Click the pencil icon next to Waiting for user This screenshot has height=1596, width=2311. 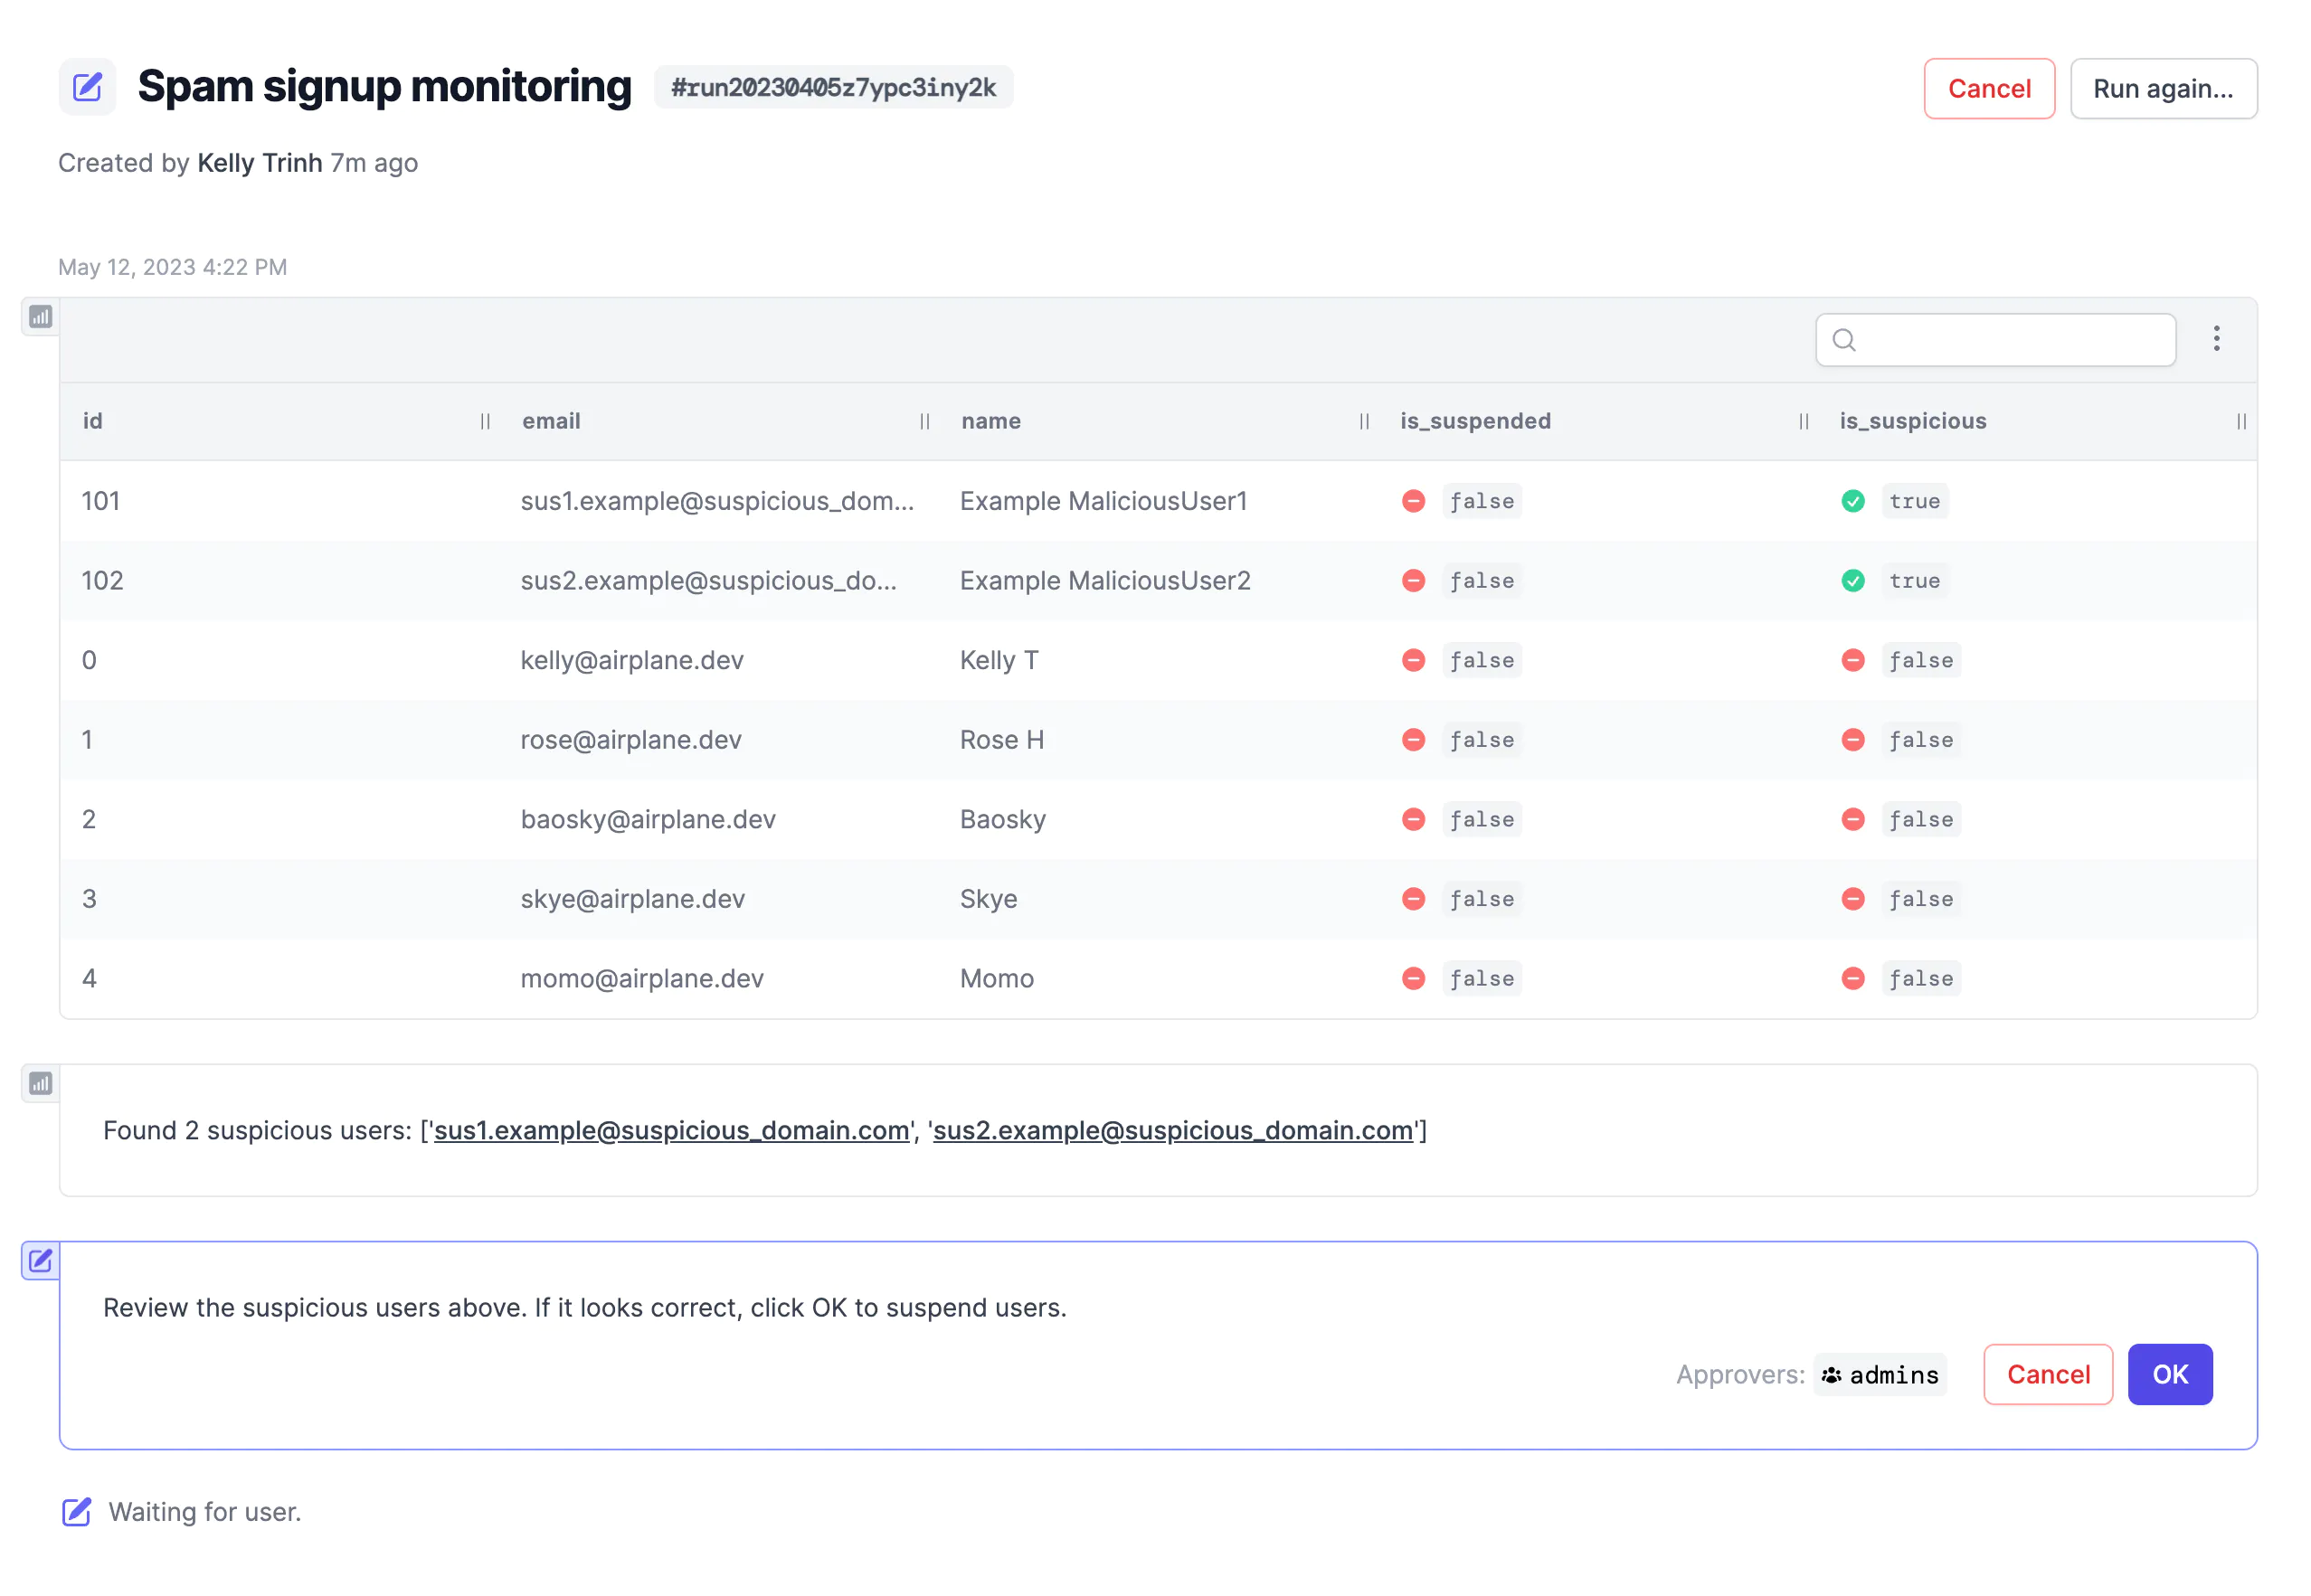(x=76, y=1511)
